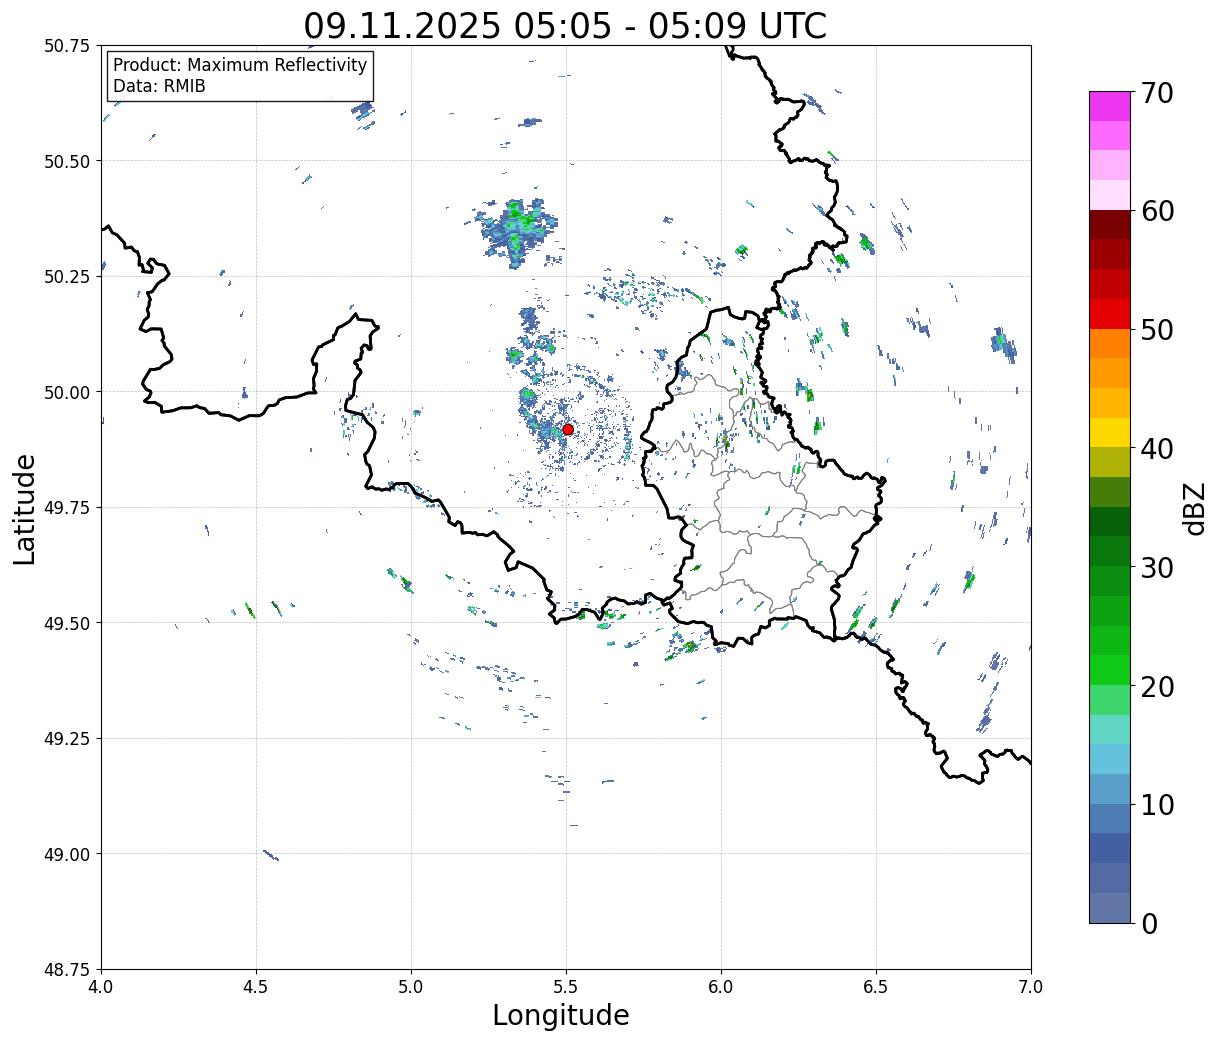
Task: Click the colorbar tick label 50
Action: [1156, 330]
